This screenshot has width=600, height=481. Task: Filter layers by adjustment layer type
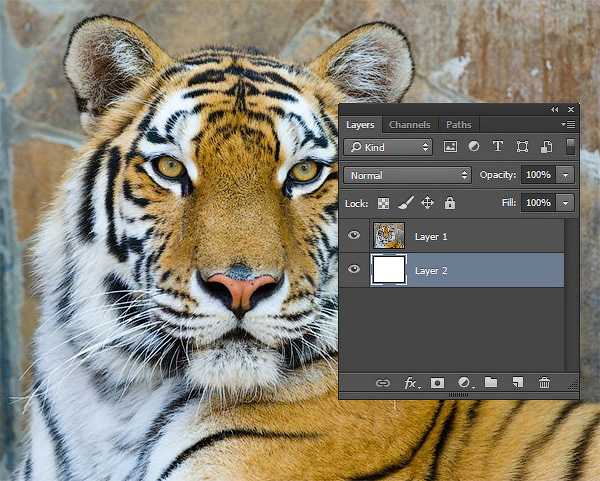tap(473, 147)
